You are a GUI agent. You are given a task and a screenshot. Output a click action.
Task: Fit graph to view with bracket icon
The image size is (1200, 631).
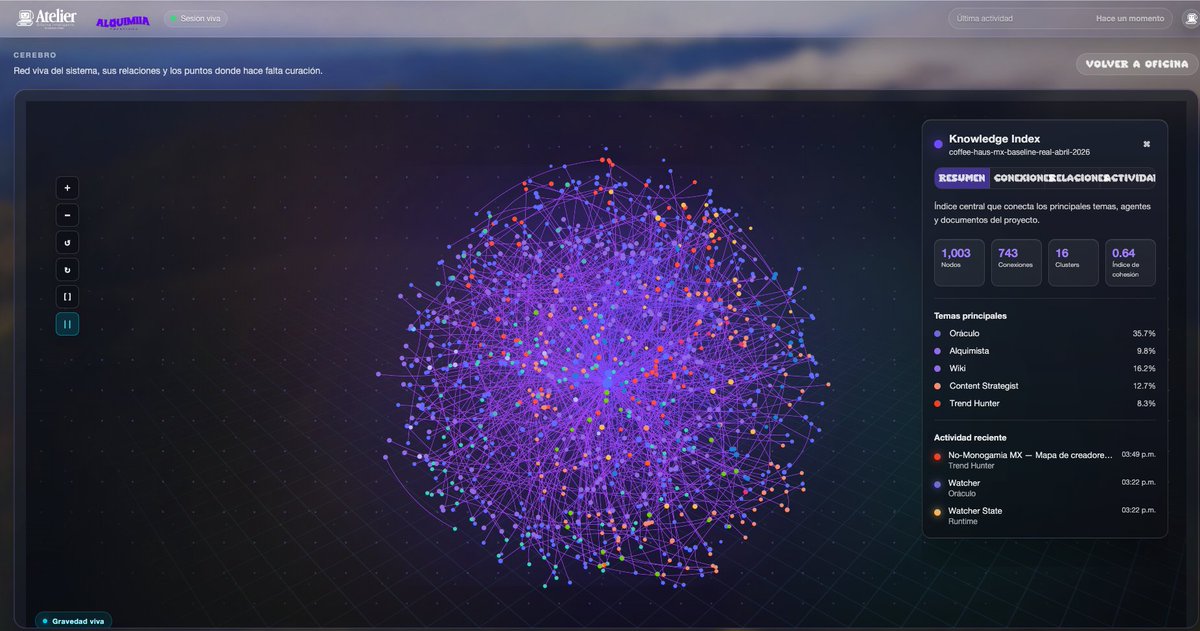(67, 297)
